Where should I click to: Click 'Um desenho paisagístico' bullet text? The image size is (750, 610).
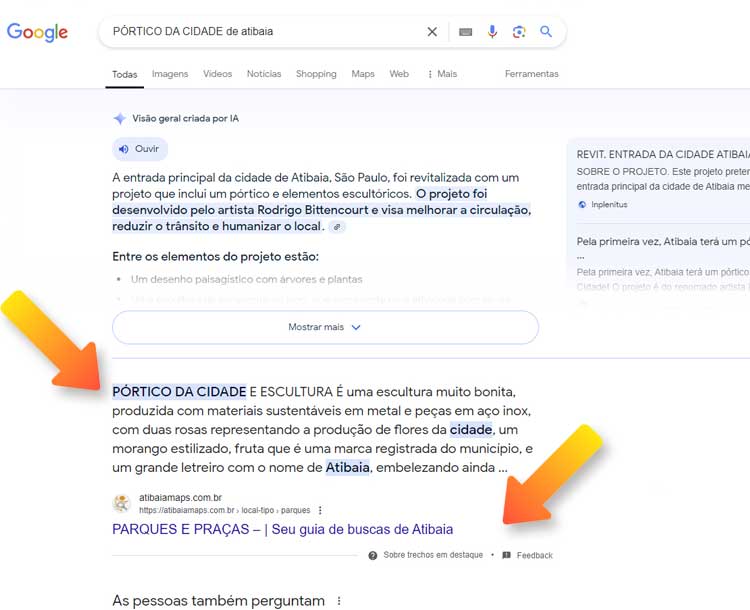246,279
